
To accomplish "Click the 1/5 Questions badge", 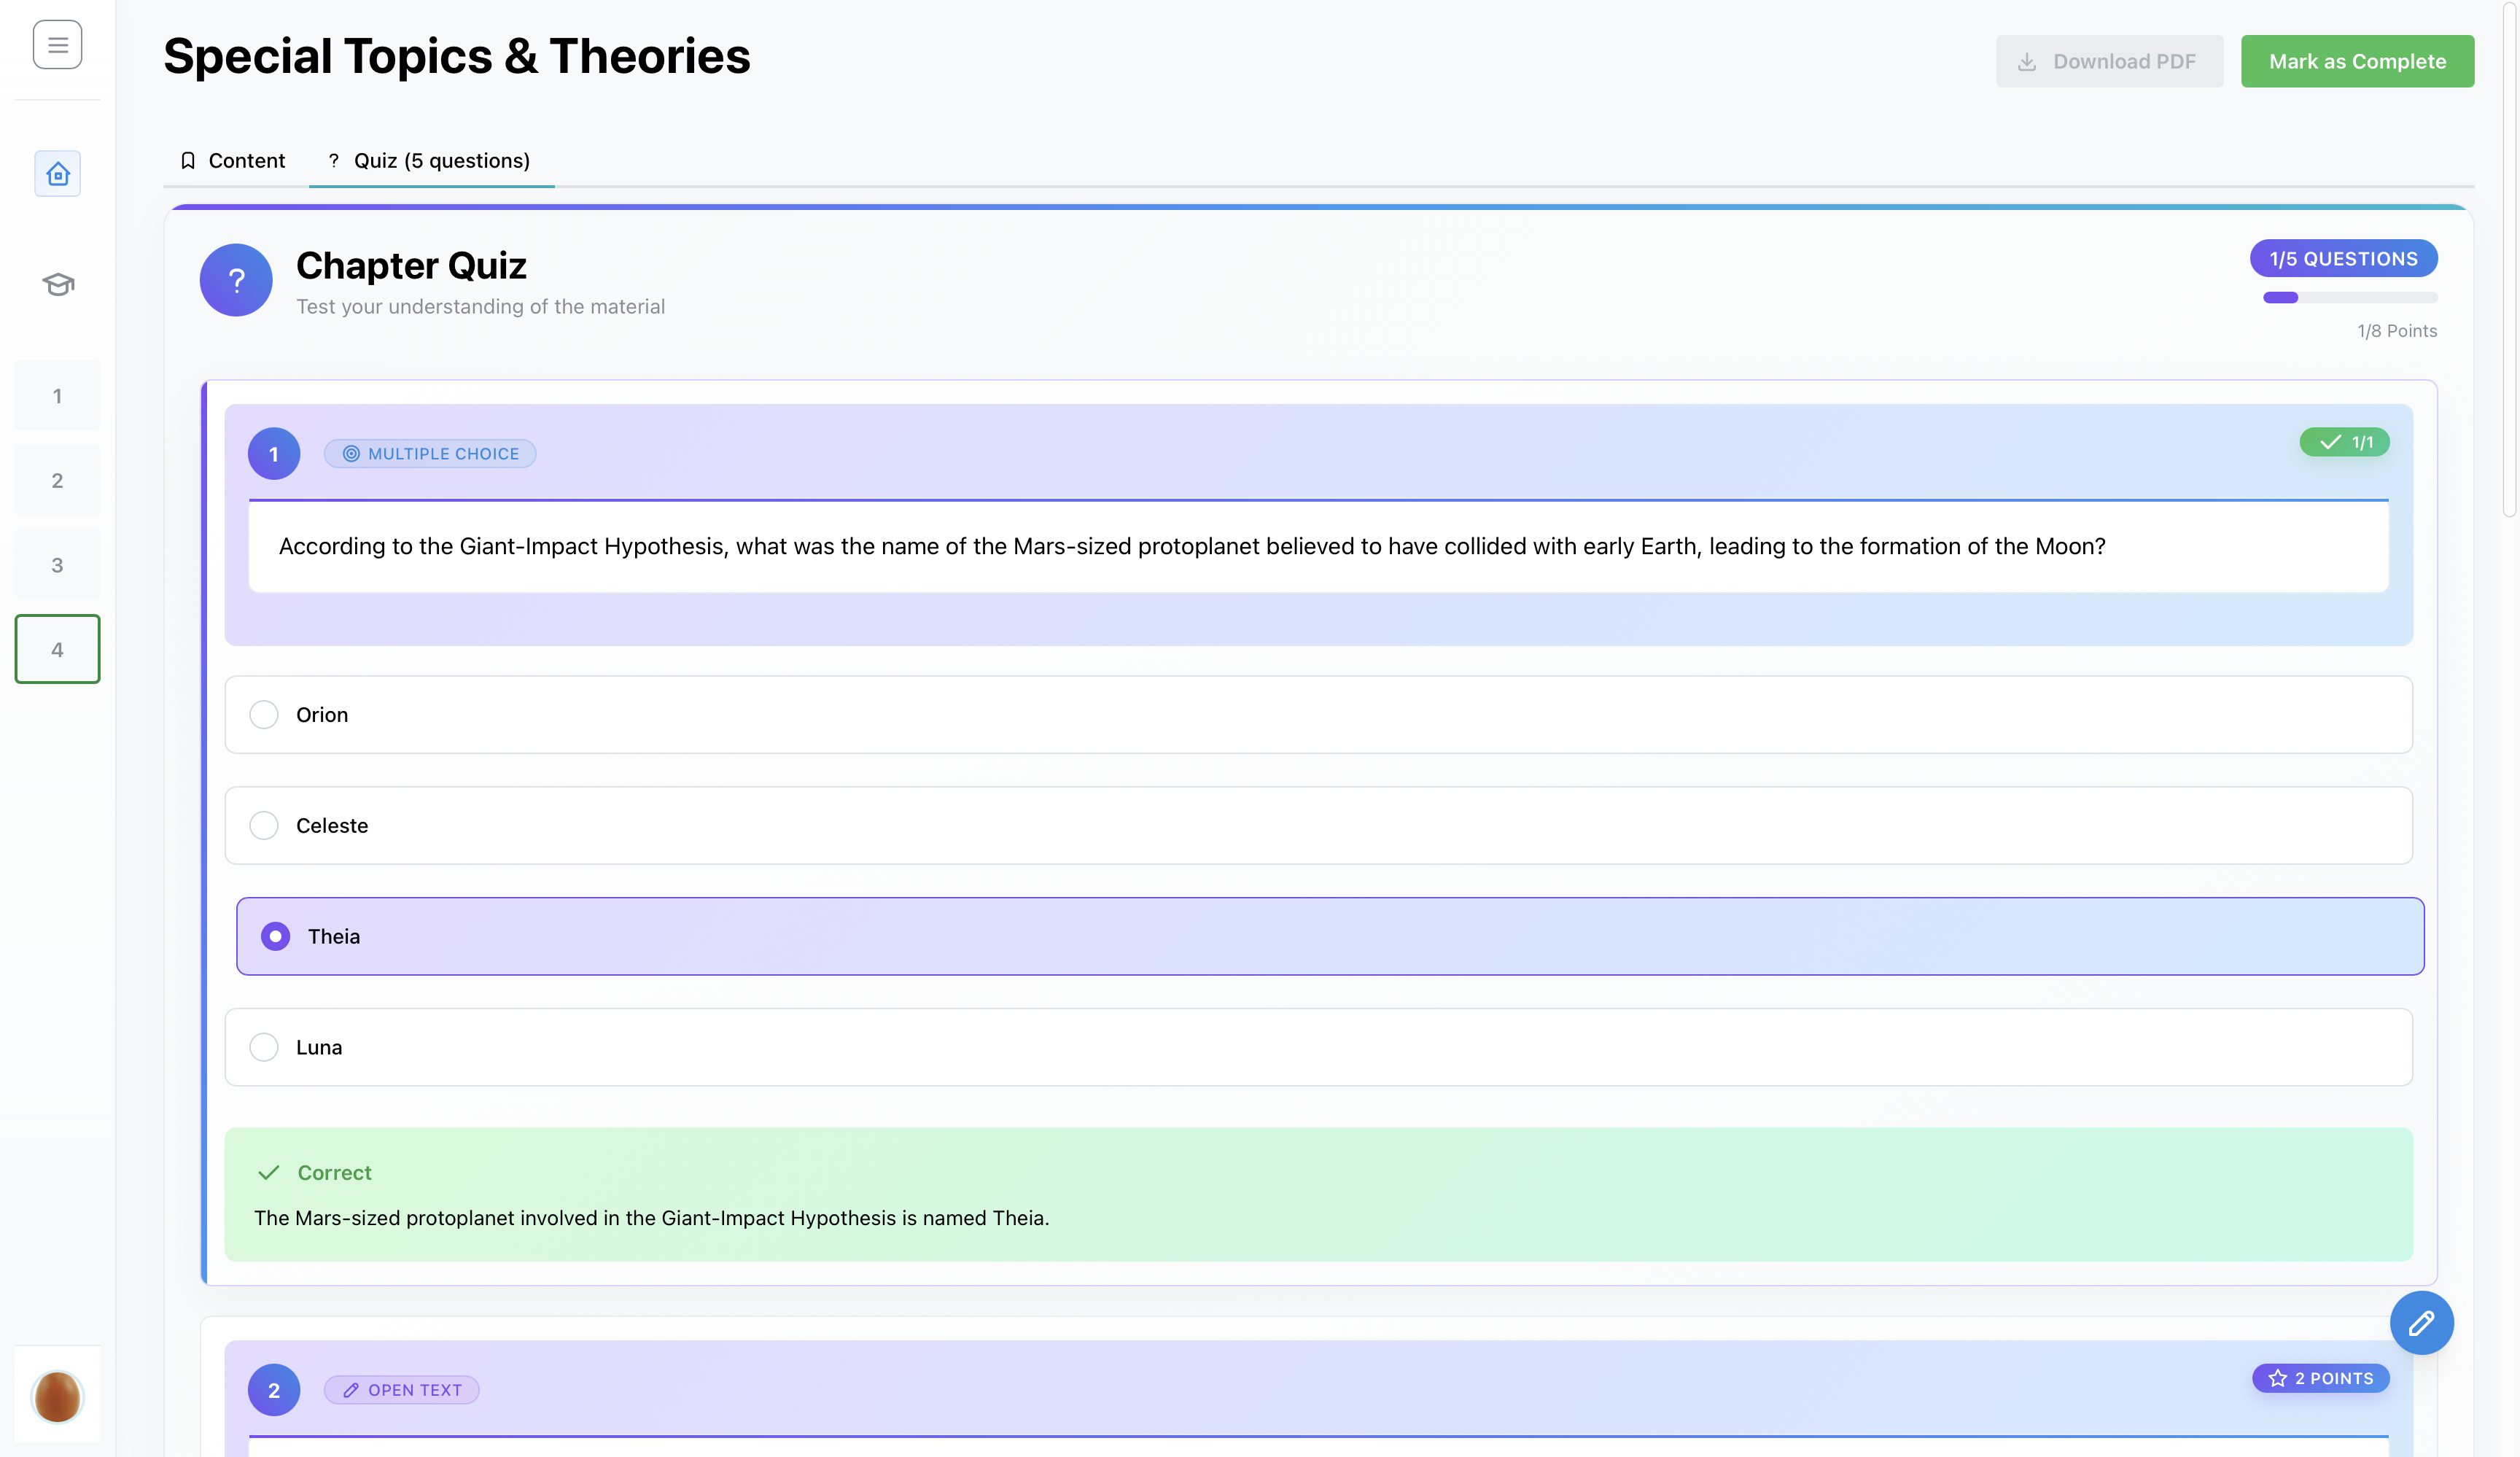I will (2343, 259).
